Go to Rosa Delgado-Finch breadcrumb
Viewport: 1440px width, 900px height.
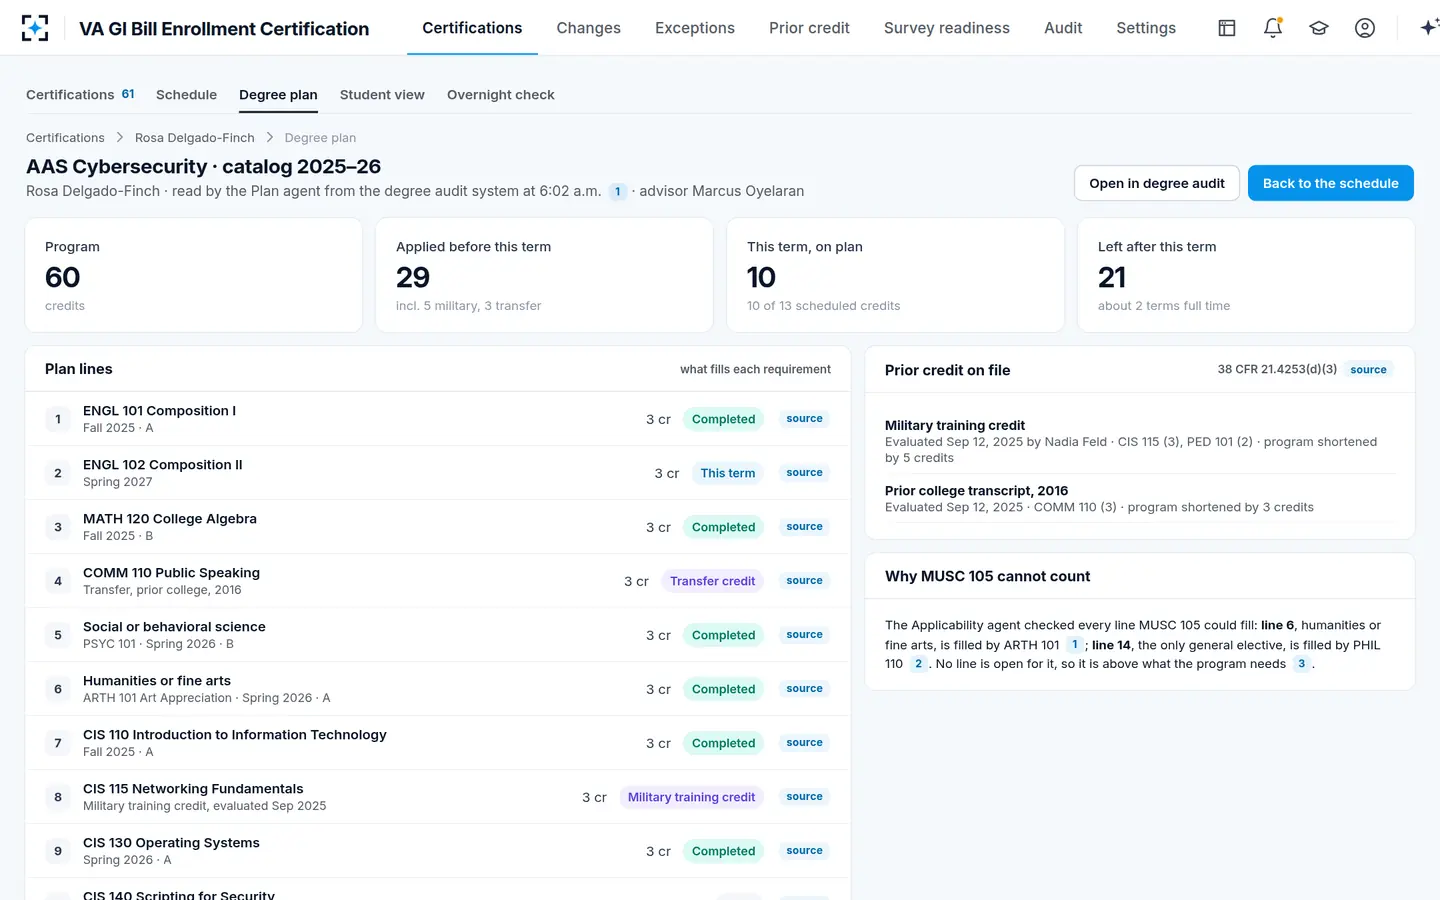195,138
